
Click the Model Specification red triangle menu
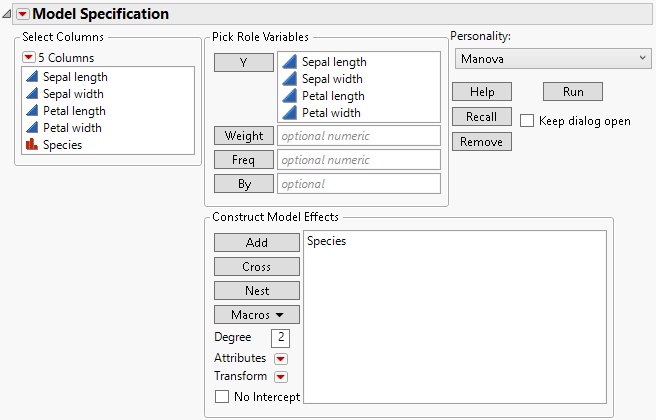coord(23,14)
